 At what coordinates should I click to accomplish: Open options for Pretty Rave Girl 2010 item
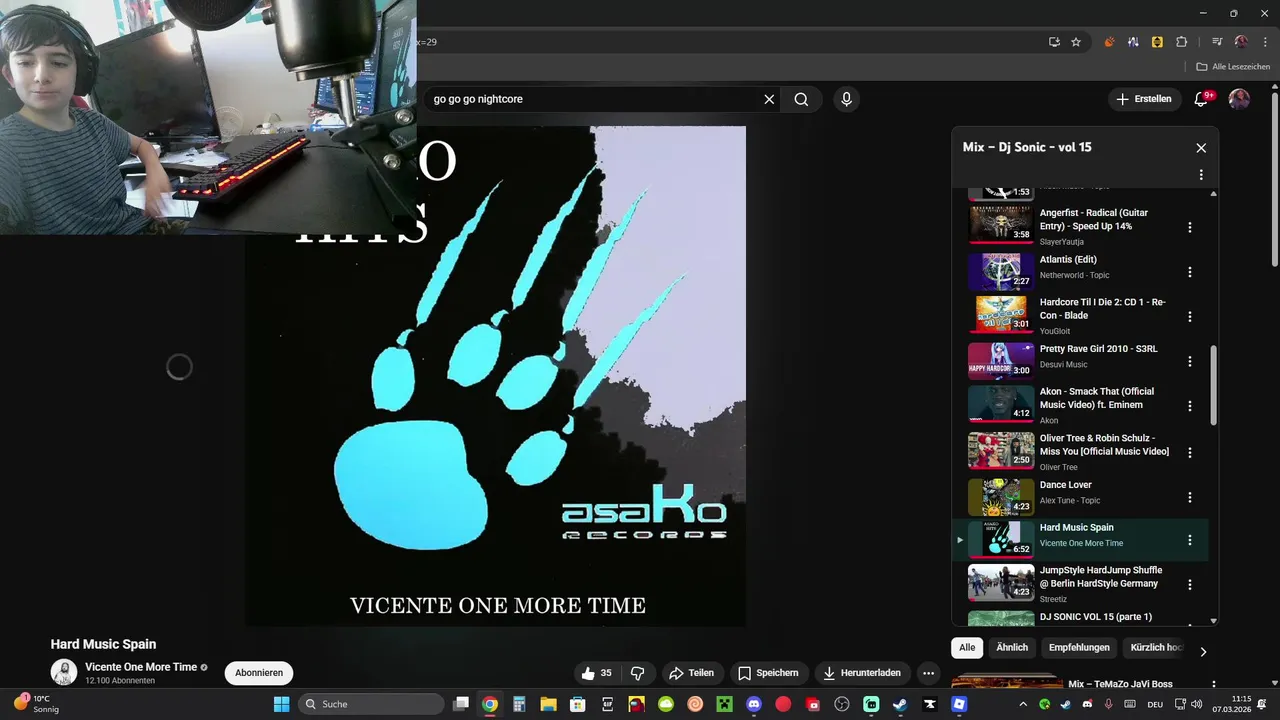tap(1190, 361)
